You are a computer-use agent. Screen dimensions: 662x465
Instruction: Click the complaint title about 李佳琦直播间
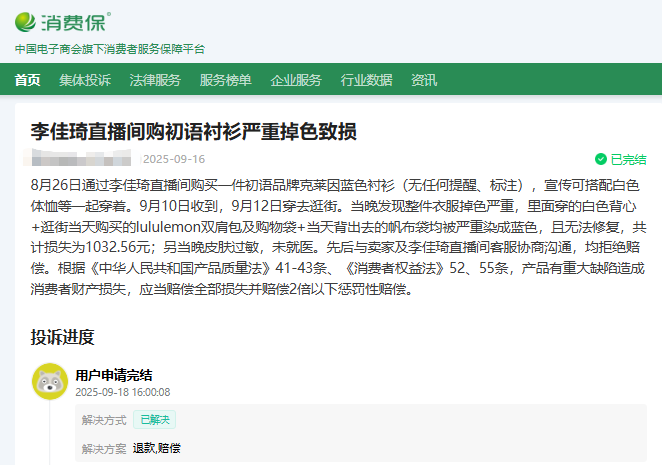194,131
